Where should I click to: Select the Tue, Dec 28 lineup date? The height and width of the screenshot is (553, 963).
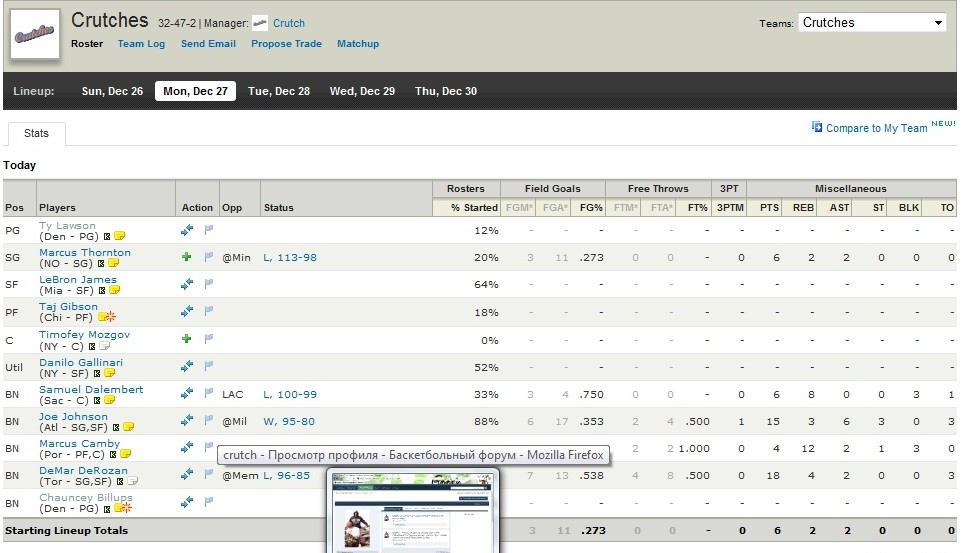[278, 91]
